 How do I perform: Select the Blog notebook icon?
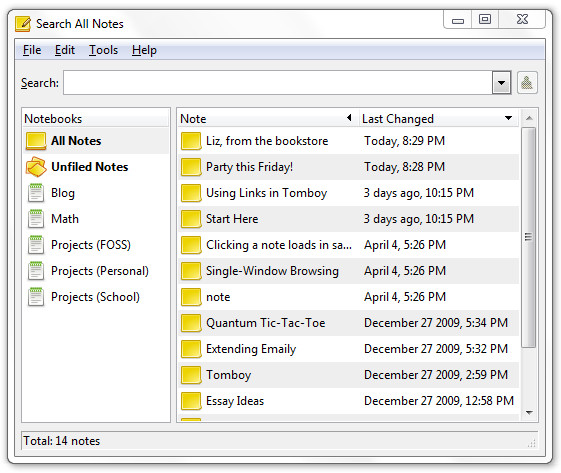[x=36, y=193]
